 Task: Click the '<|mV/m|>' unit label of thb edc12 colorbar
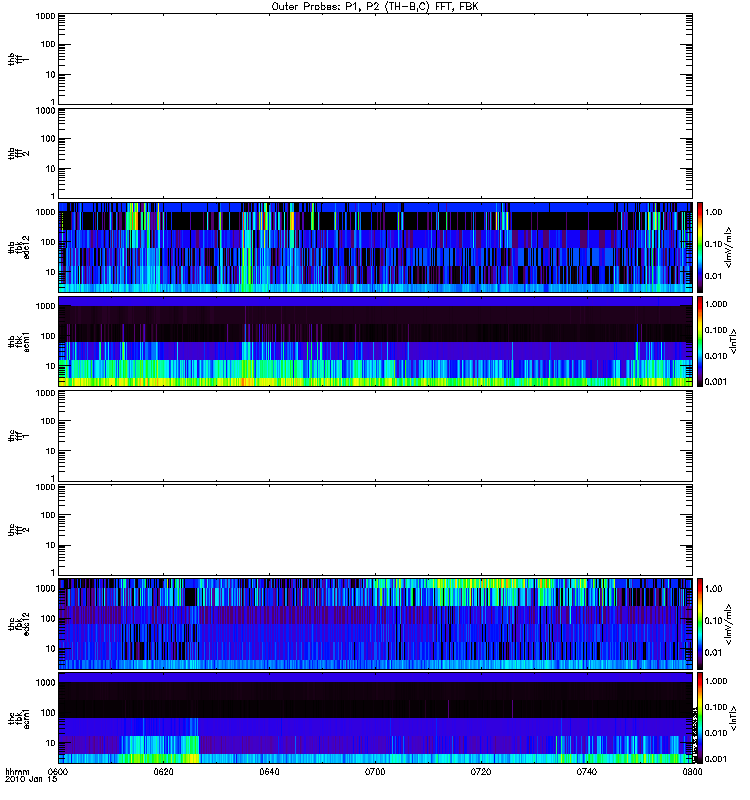pos(729,247)
